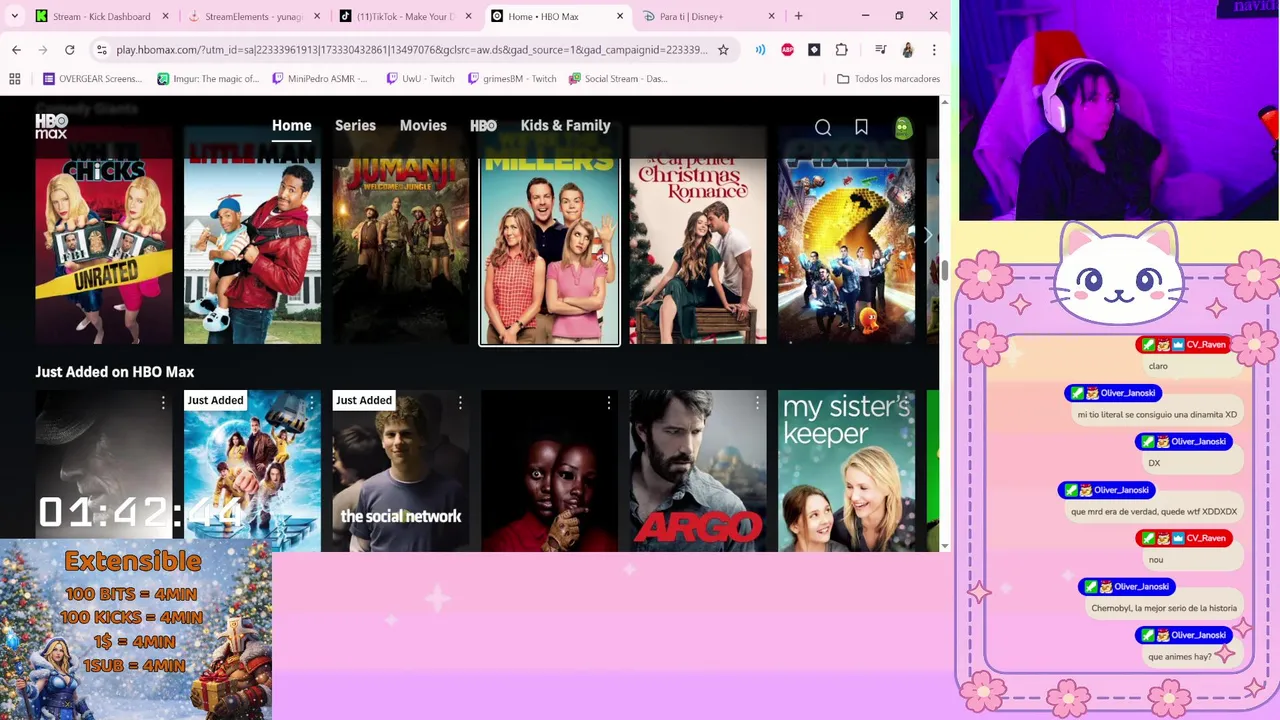Open The Social Network poster

coord(401,471)
